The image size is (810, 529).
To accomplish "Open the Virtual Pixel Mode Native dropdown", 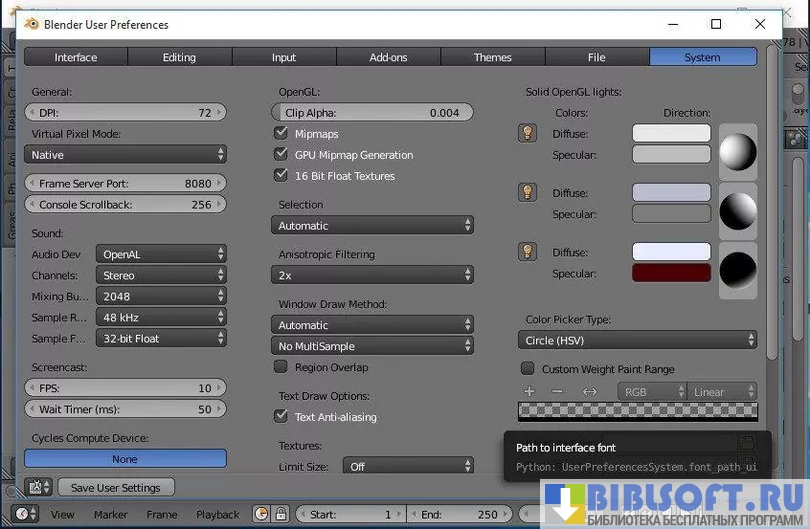I will click(125, 155).
